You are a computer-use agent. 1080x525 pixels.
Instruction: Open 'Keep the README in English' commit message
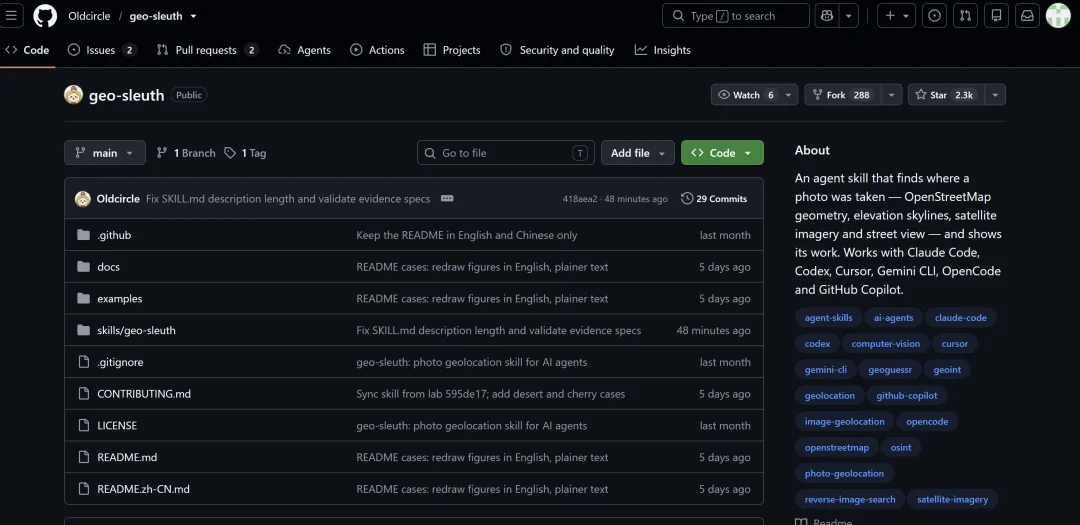click(x=466, y=235)
